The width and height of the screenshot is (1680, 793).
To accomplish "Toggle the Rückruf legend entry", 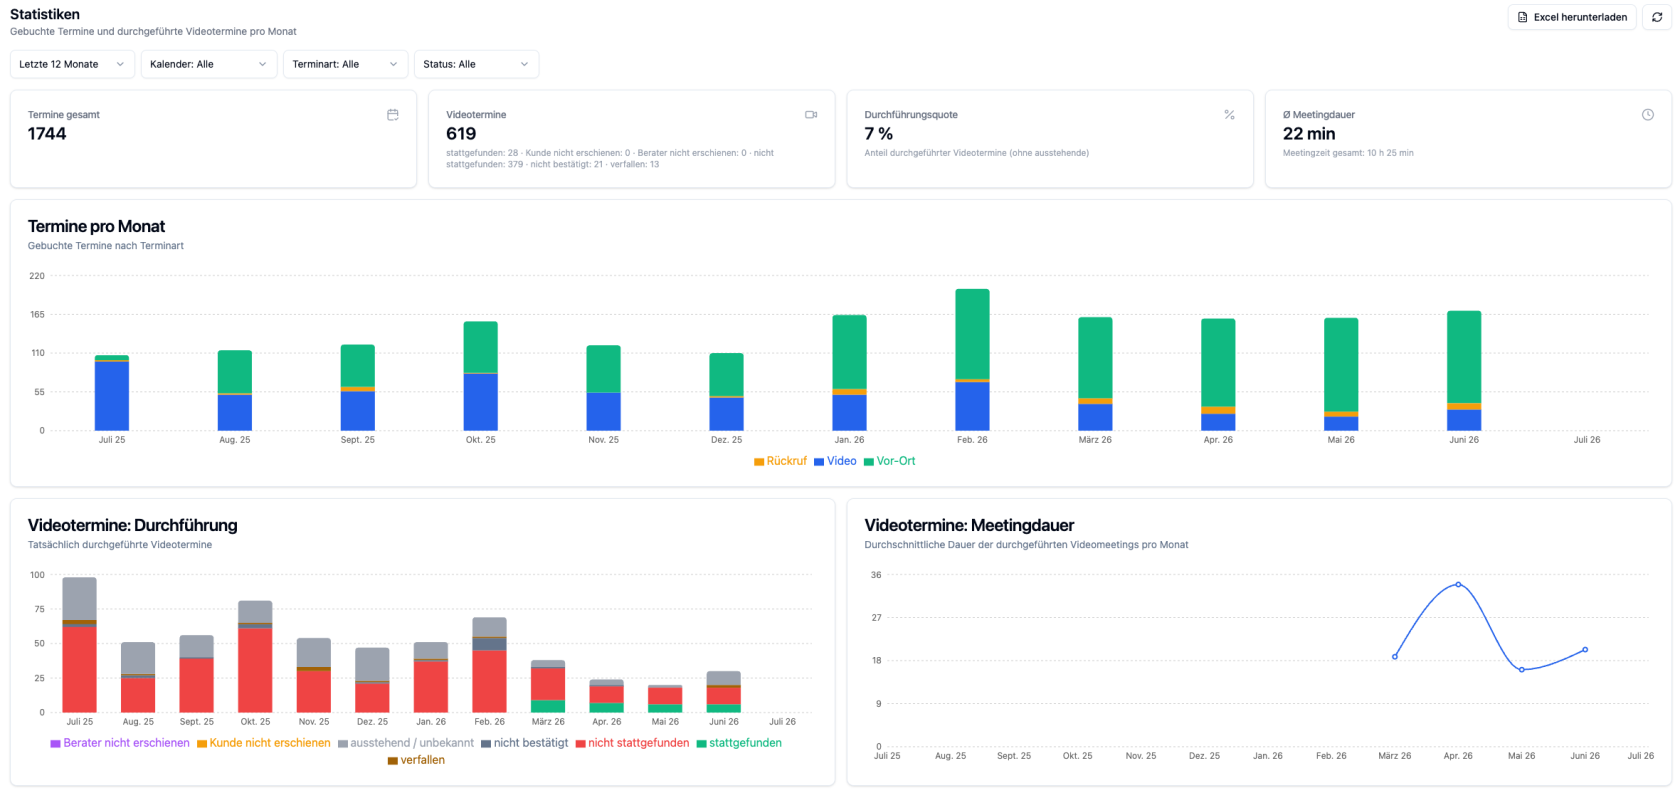I will (x=780, y=461).
